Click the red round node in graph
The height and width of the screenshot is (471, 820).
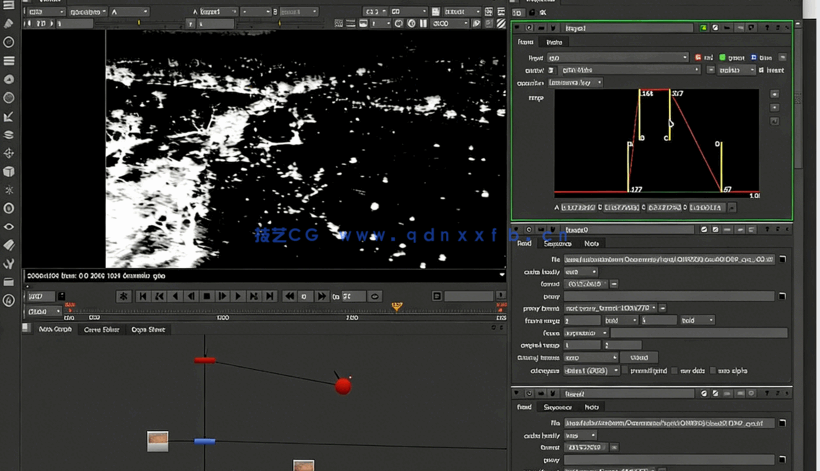click(x=343, y=385)
